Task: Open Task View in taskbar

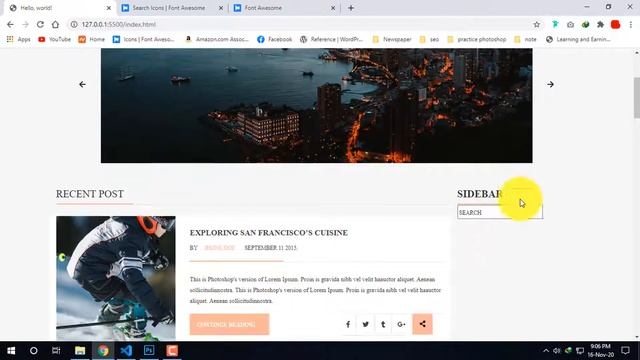Action: (x=56, y=351)
